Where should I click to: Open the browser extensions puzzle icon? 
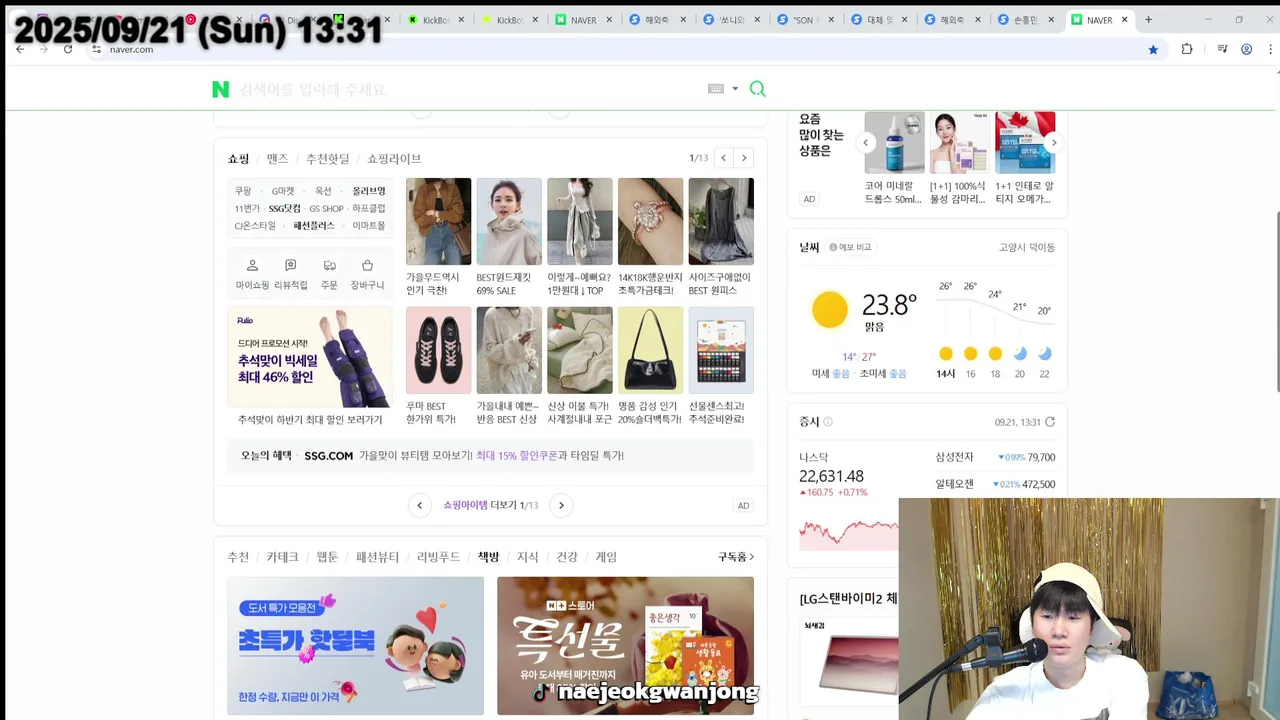[x=1187, y=49]
